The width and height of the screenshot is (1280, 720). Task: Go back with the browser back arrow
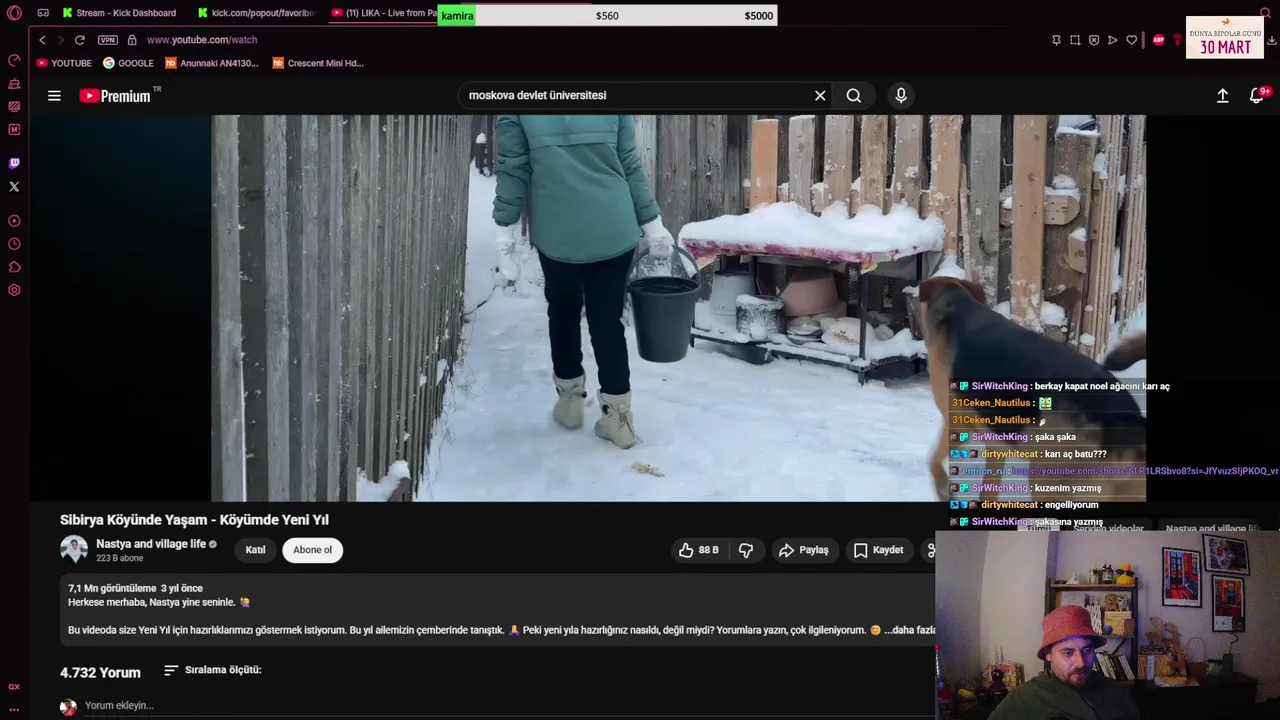(42, 40)
